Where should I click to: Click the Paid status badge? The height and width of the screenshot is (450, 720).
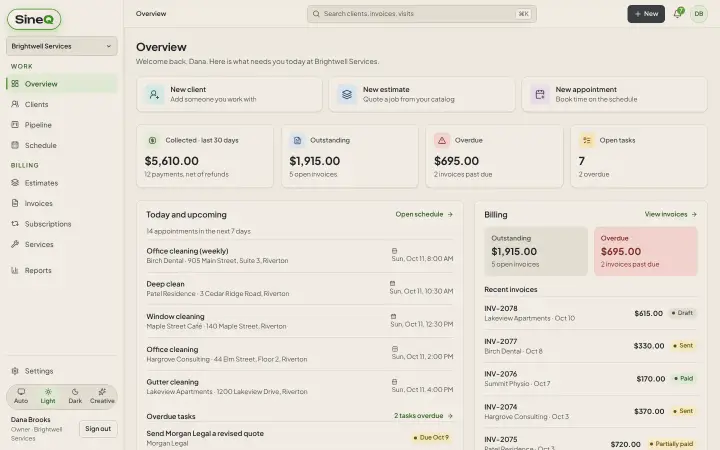(x=684, y=379)
